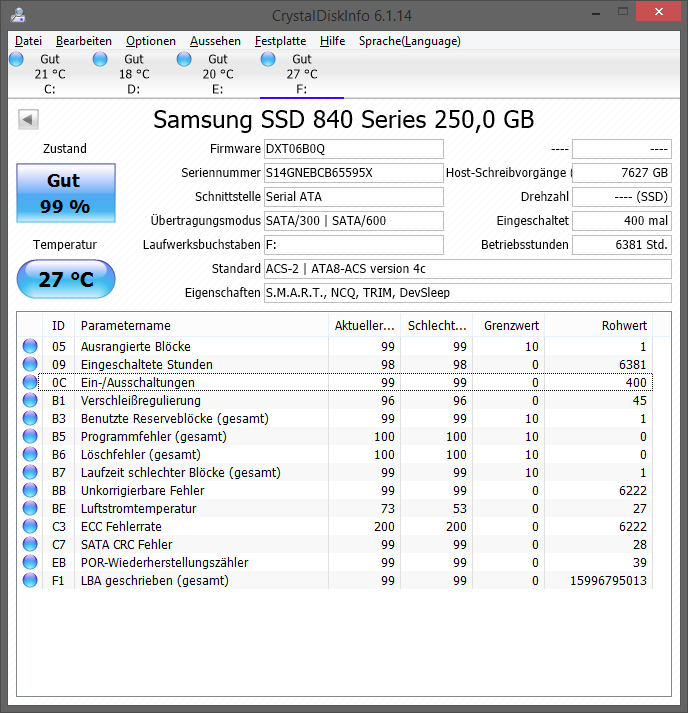This screenshot has width=688, height=713.
Task: Click status icon of Löschfehler row
Action: (30, 454)
